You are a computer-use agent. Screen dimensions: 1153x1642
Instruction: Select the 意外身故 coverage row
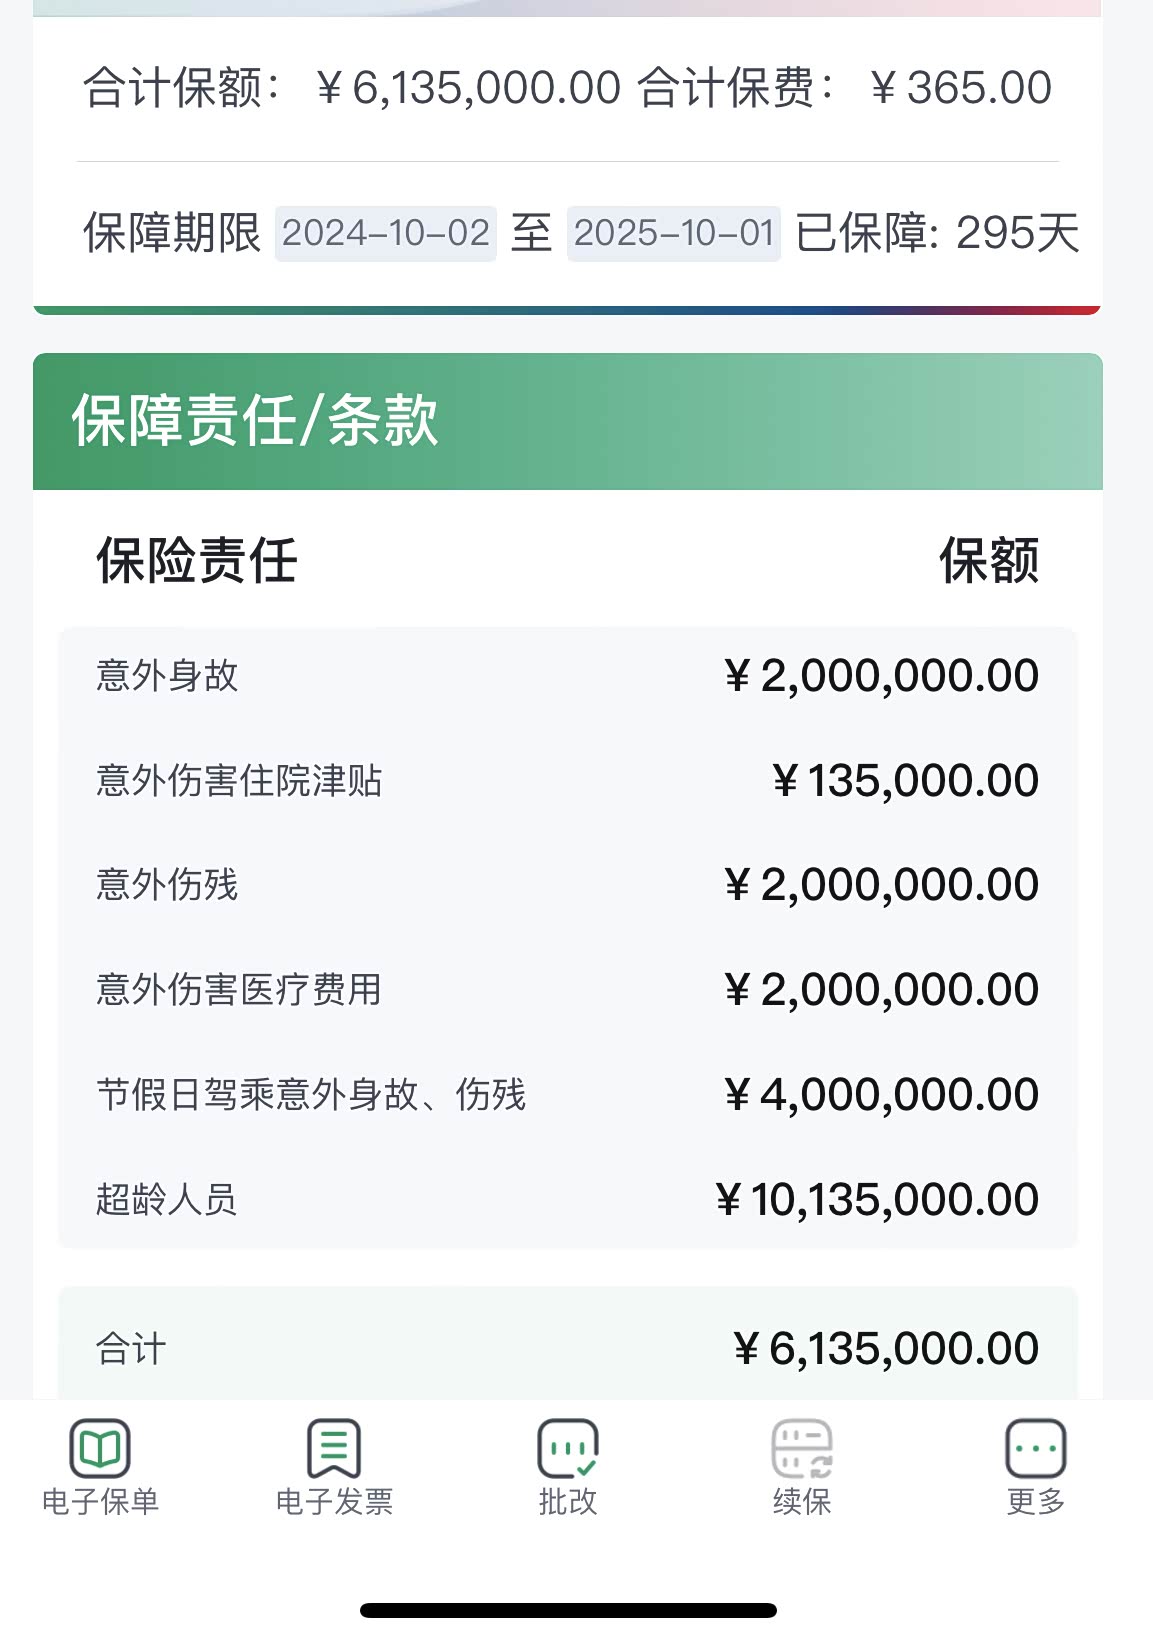coord(567,676)
